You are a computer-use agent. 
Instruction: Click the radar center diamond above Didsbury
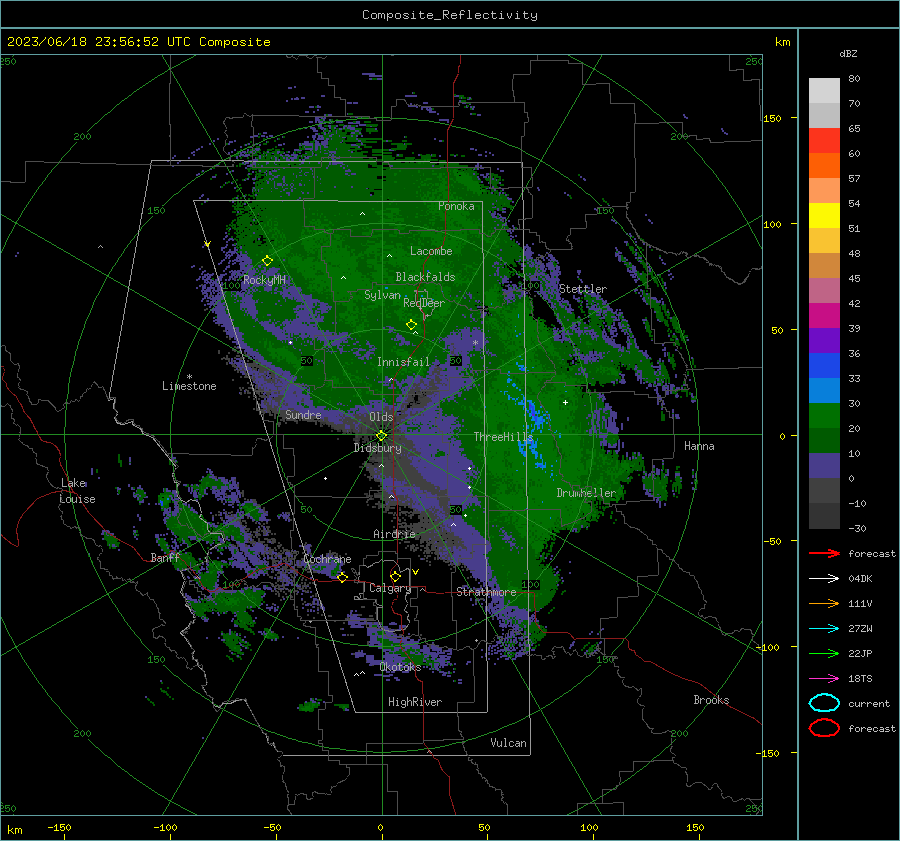(381, 435)
